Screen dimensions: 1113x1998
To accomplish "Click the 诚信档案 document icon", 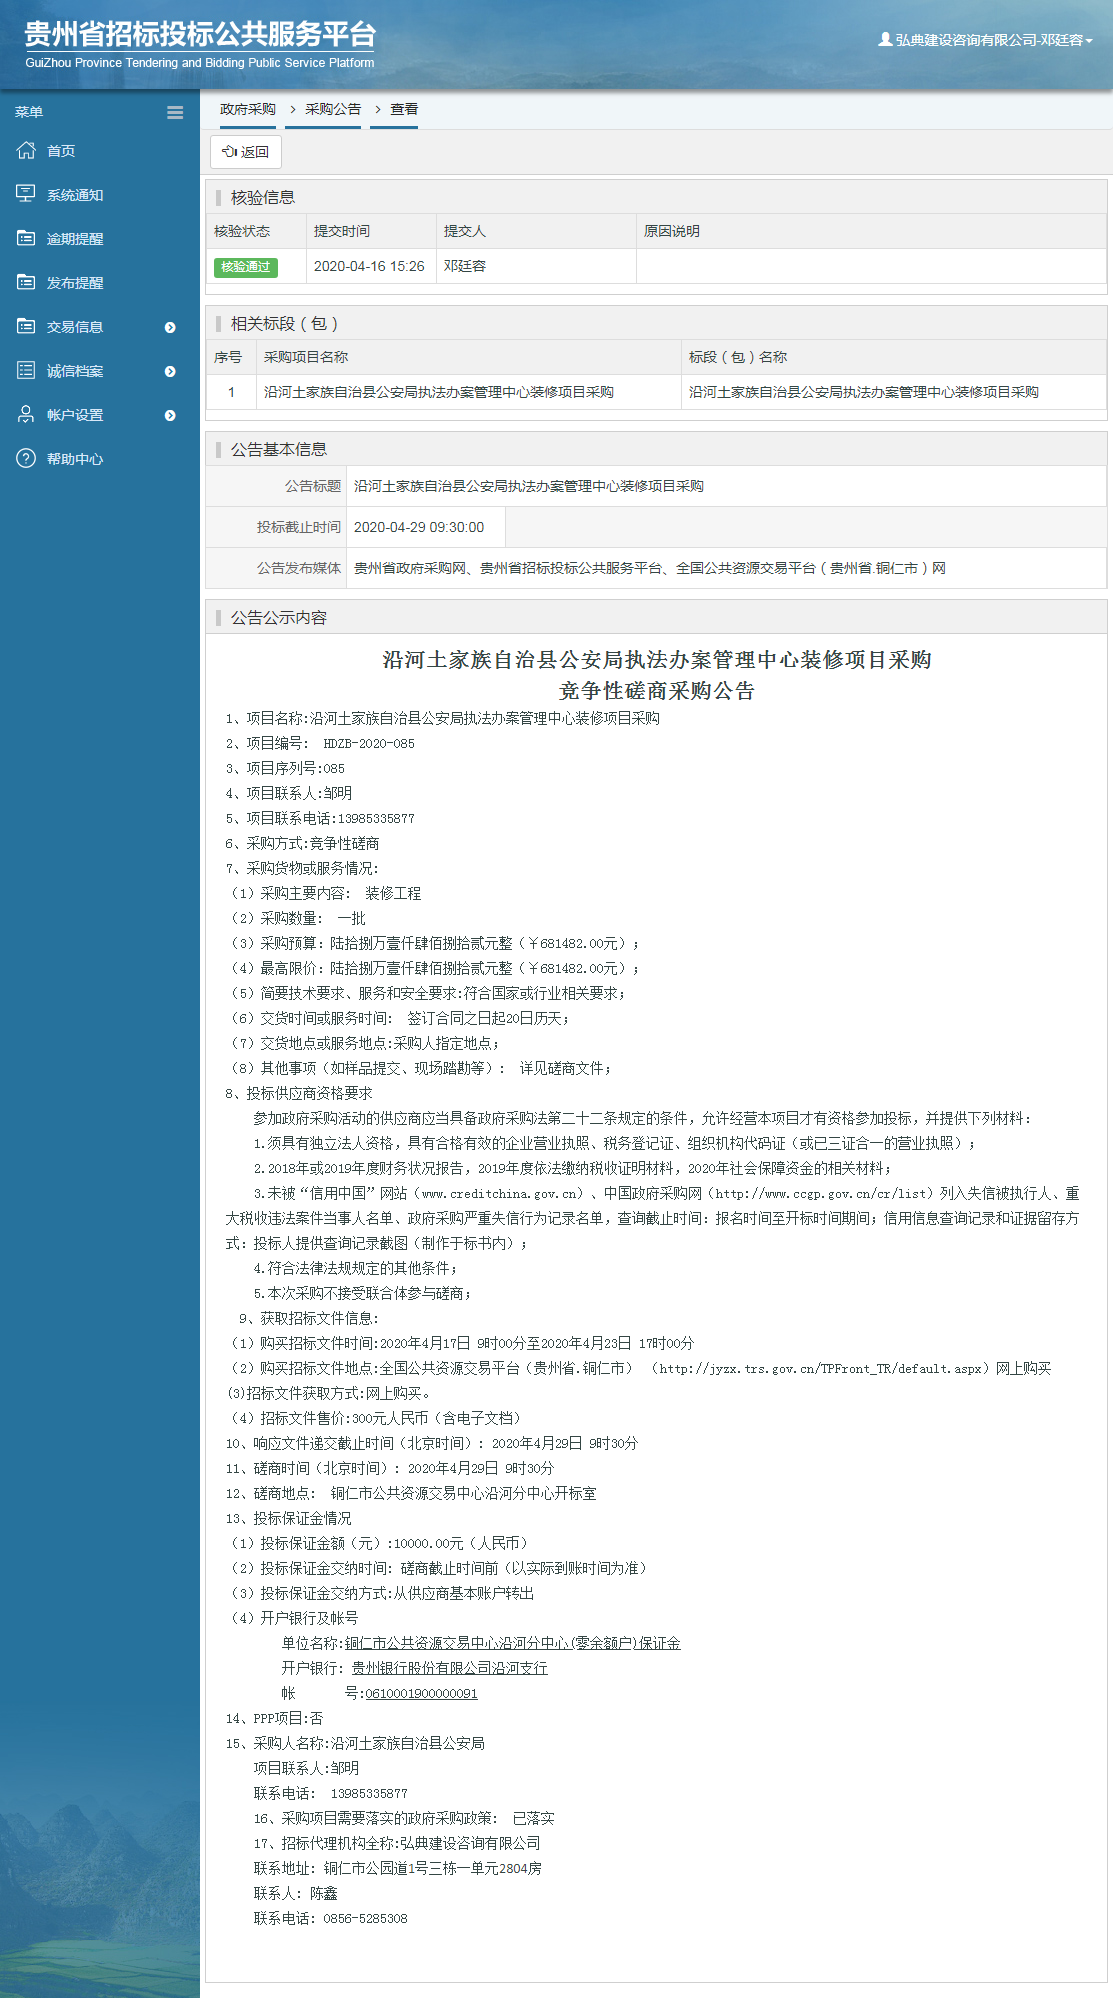I will click(26, 370).
